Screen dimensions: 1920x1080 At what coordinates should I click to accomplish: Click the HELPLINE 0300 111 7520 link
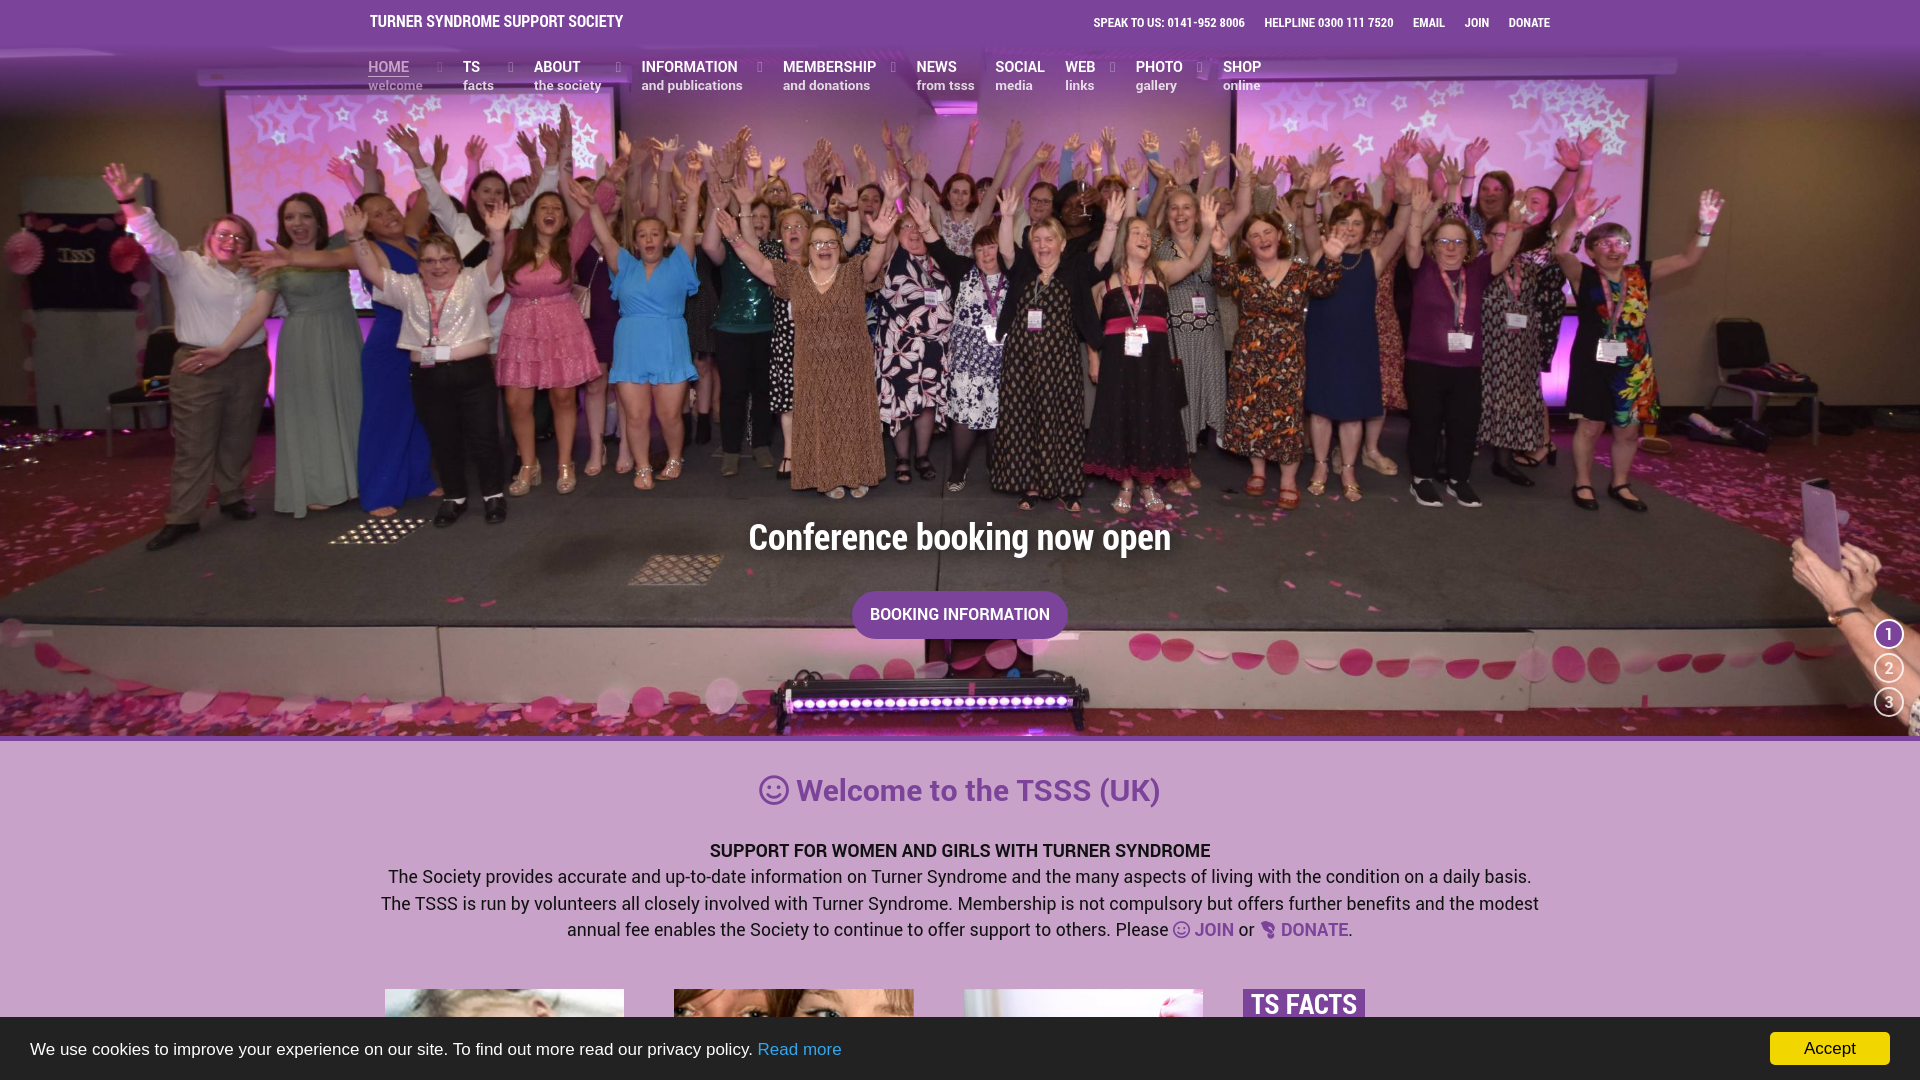1328,23
